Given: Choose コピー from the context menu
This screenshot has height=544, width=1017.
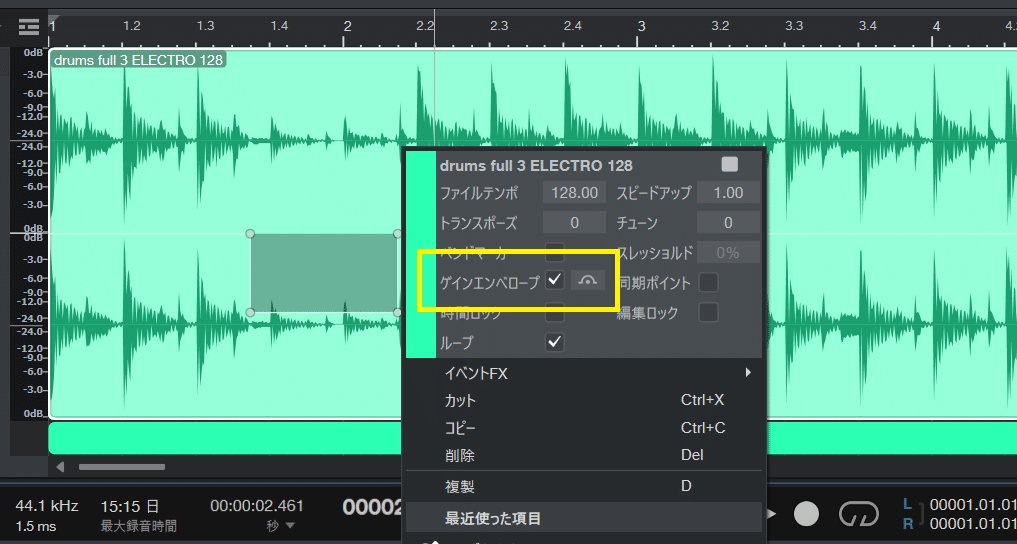Looking at the screenshot, I should pyautogui.click(x=584, y=428).
